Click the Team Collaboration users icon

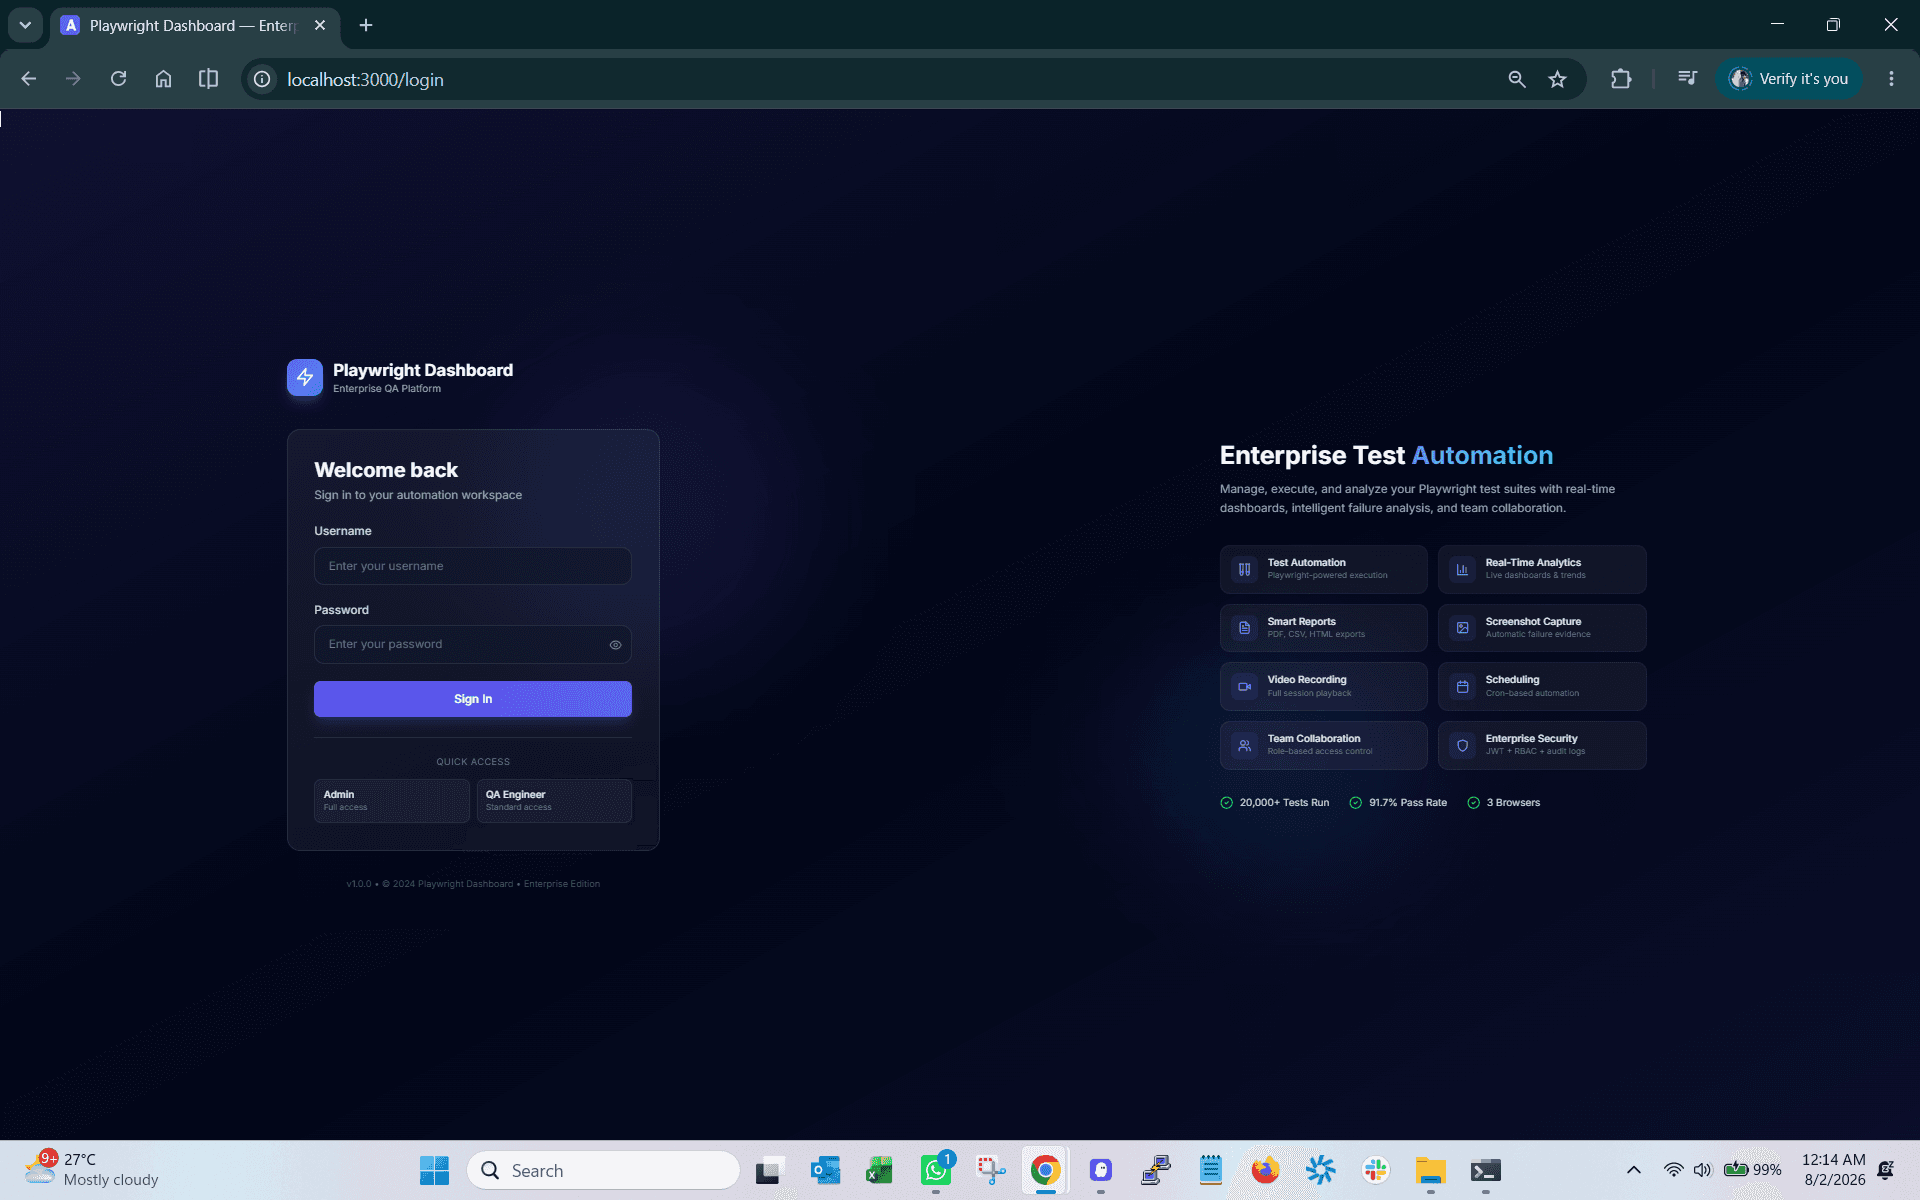[1245, 745]
